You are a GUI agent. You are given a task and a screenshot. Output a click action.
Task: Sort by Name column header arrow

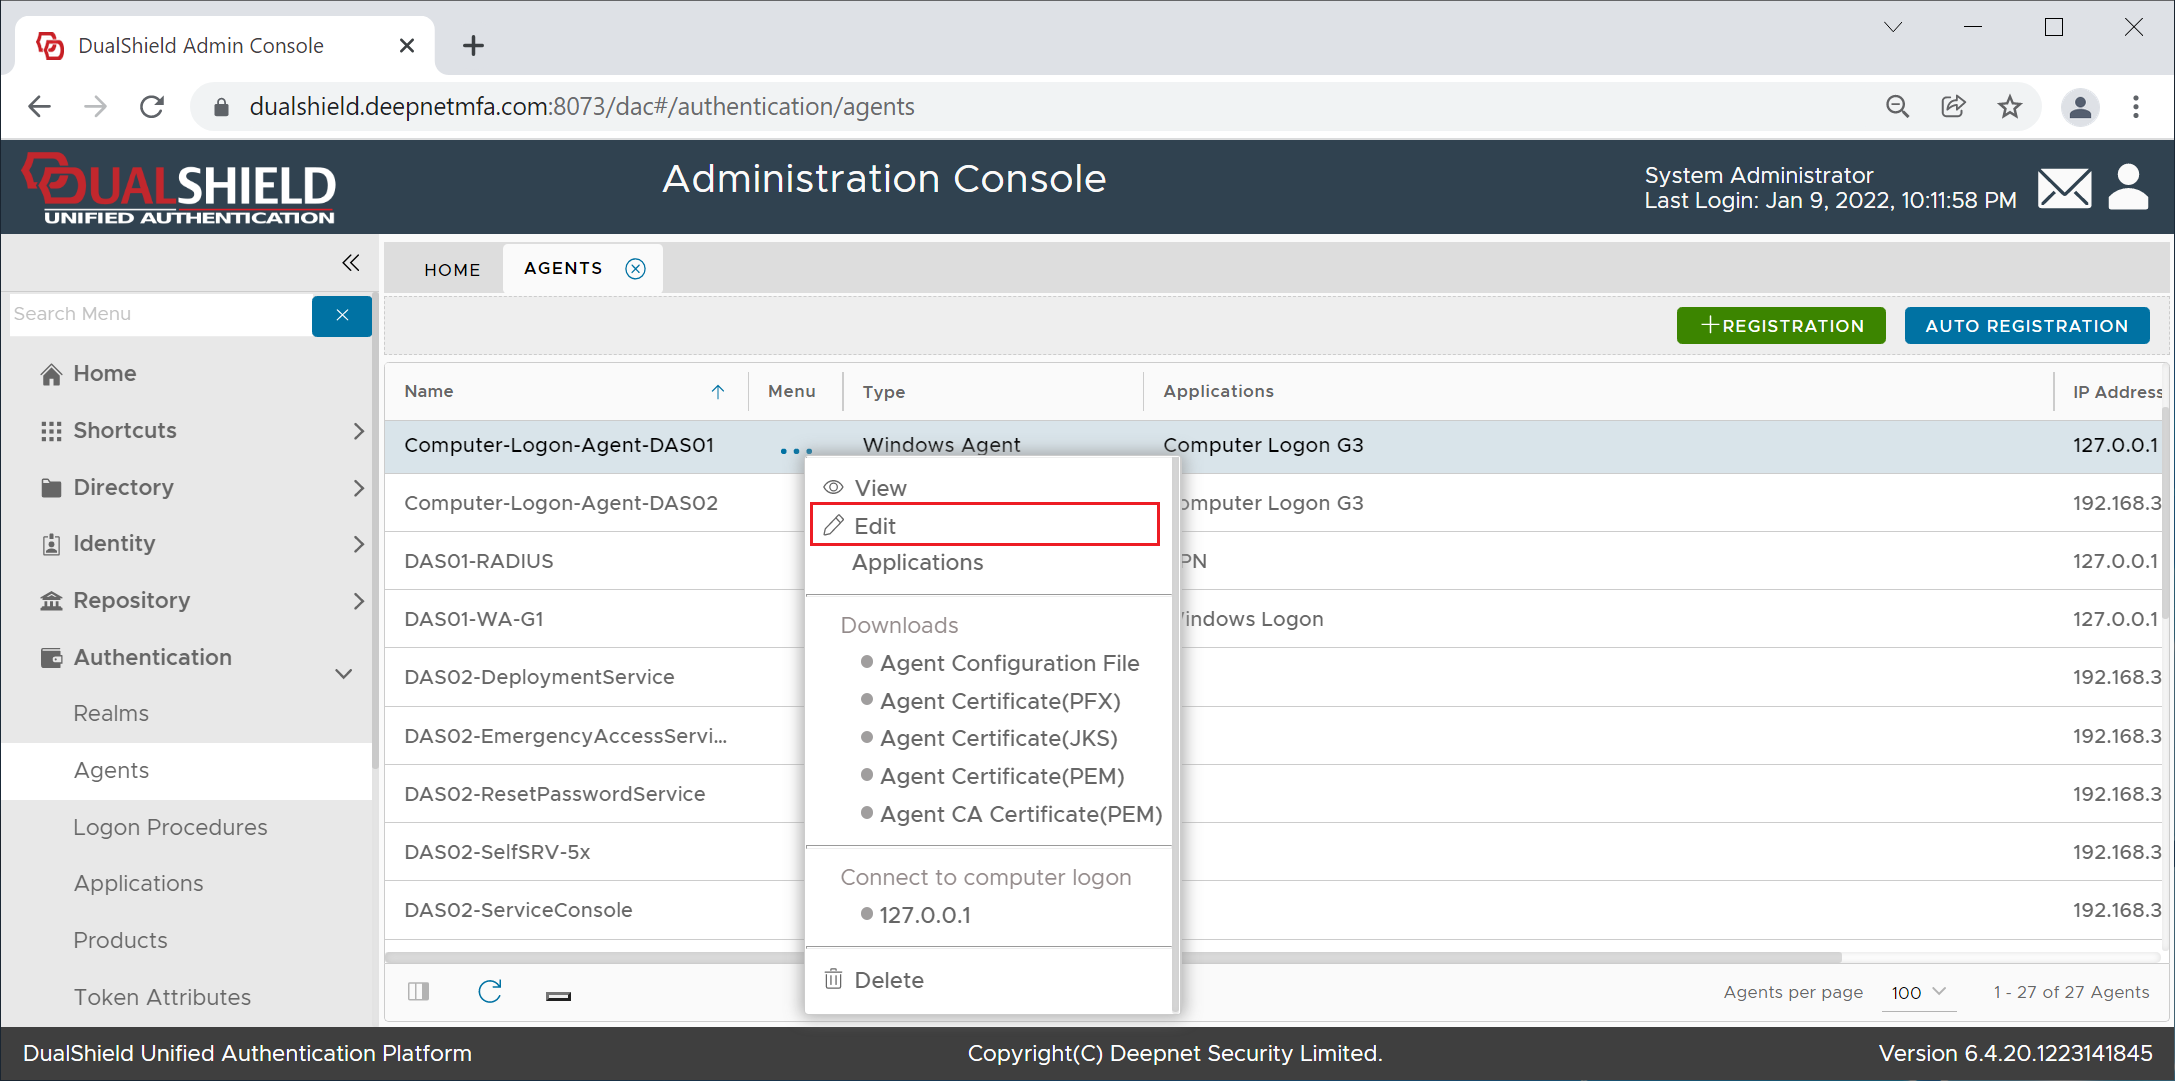pos(718,393)
